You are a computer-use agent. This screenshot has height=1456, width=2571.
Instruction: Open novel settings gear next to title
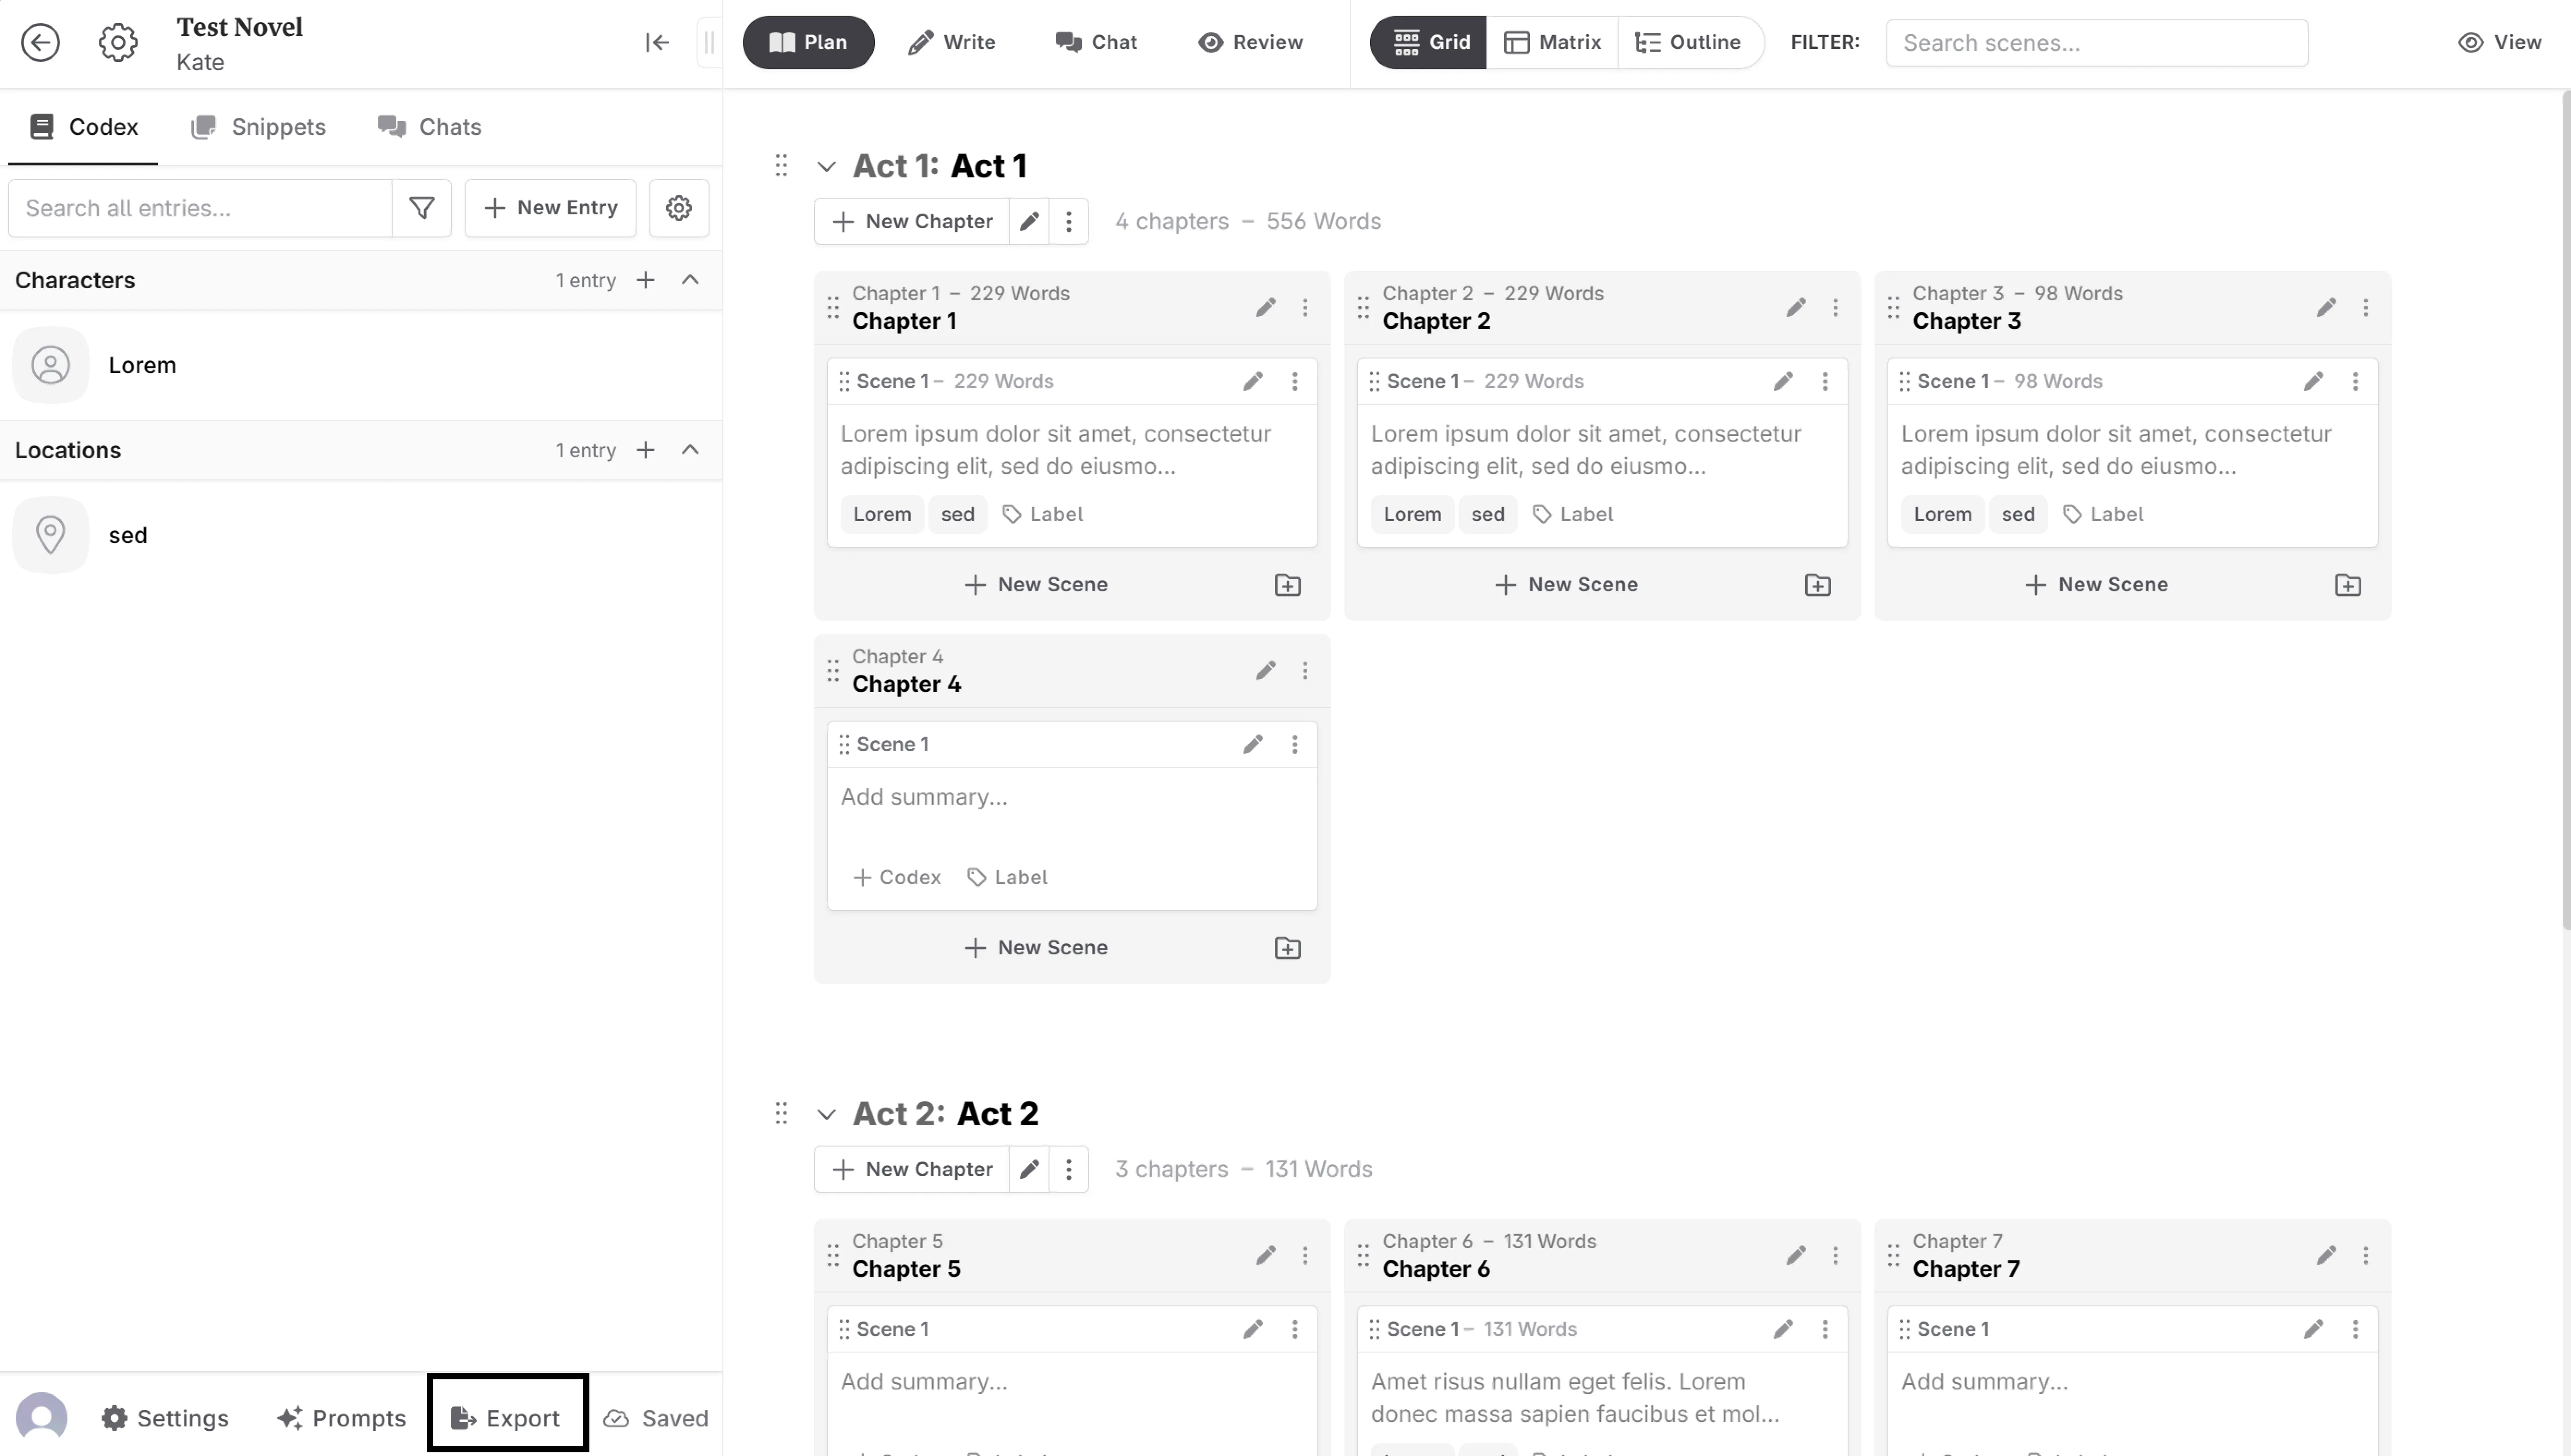[x=118, y=42]
